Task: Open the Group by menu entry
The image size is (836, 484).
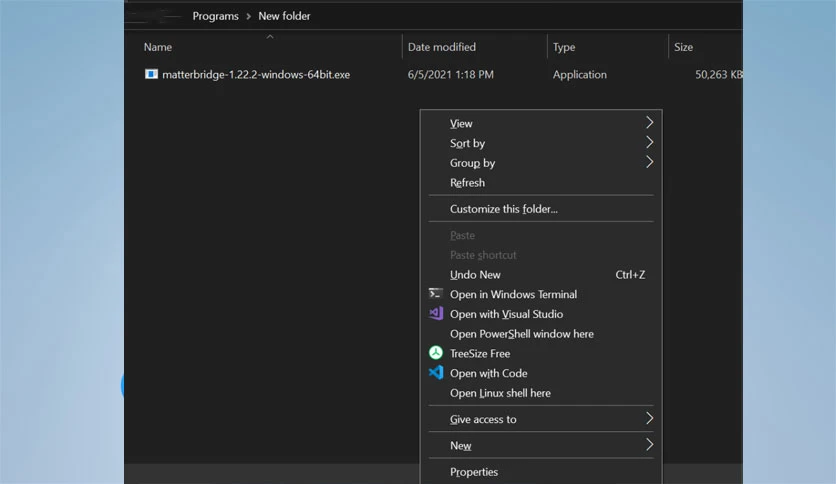Action: pyautogui.click(x=541, y=163)
